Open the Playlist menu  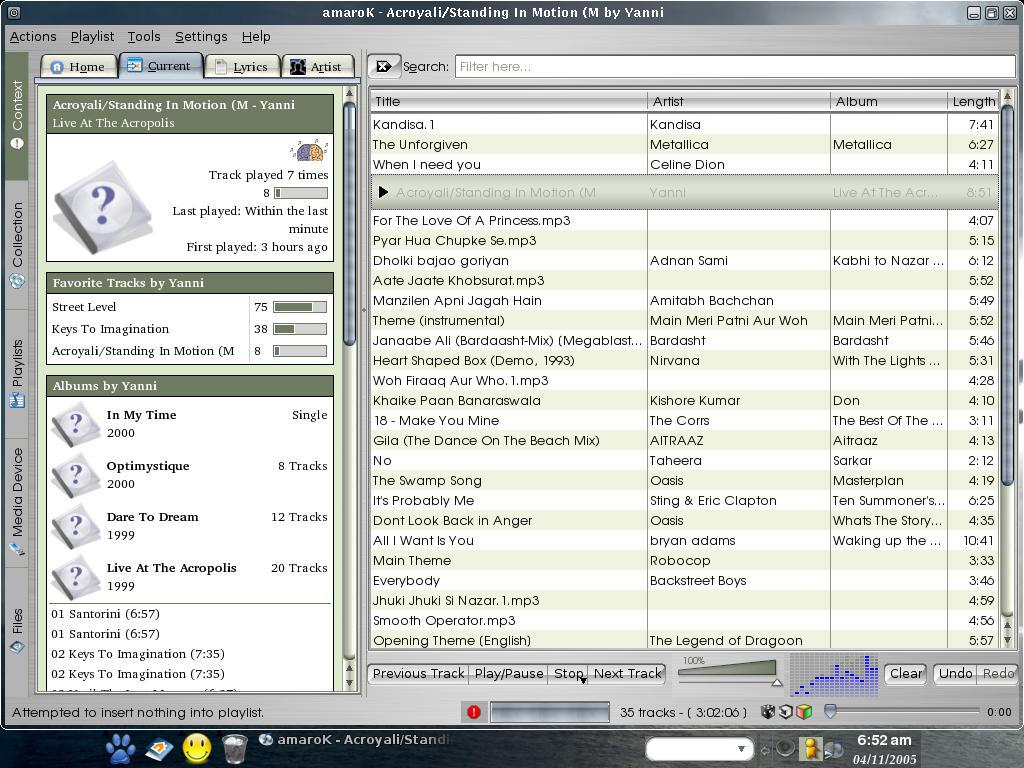(92, 37)
